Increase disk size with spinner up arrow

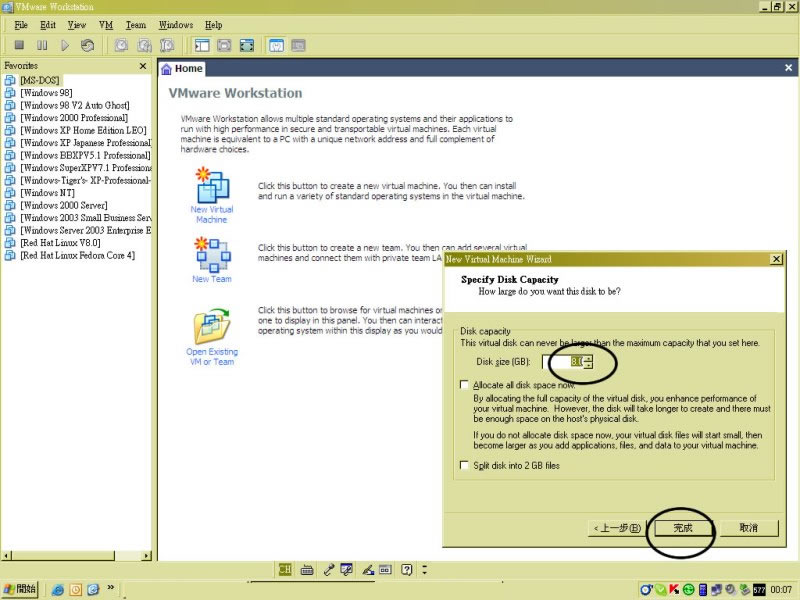pyautogui.click(x=588, y=359)
